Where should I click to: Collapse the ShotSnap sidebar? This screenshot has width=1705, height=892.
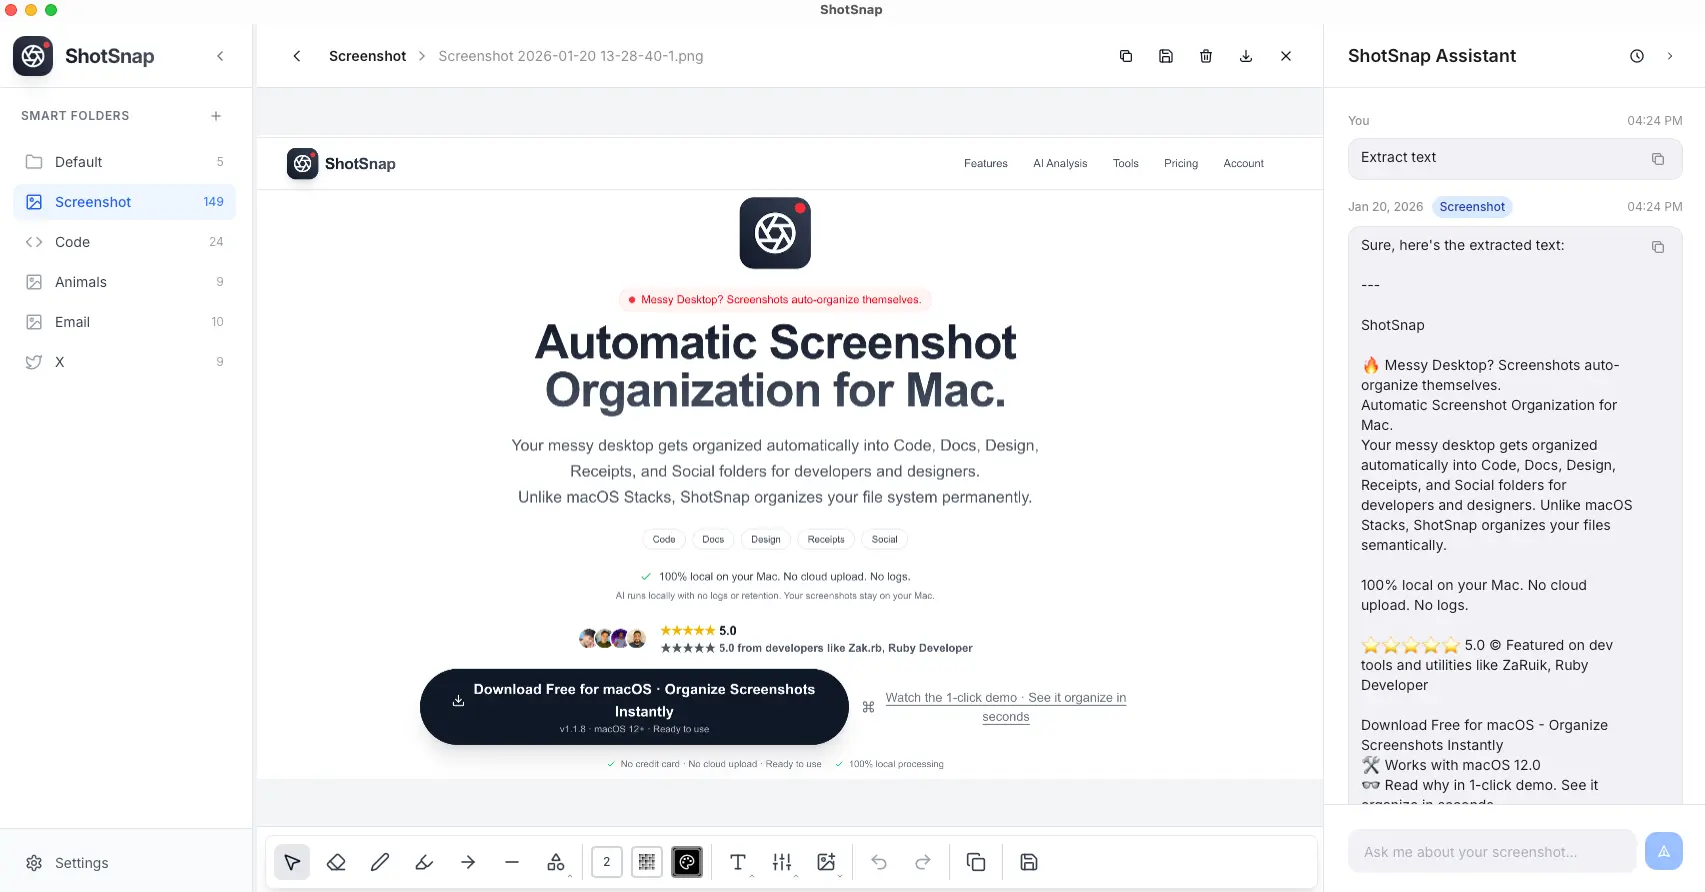[220, 56]
